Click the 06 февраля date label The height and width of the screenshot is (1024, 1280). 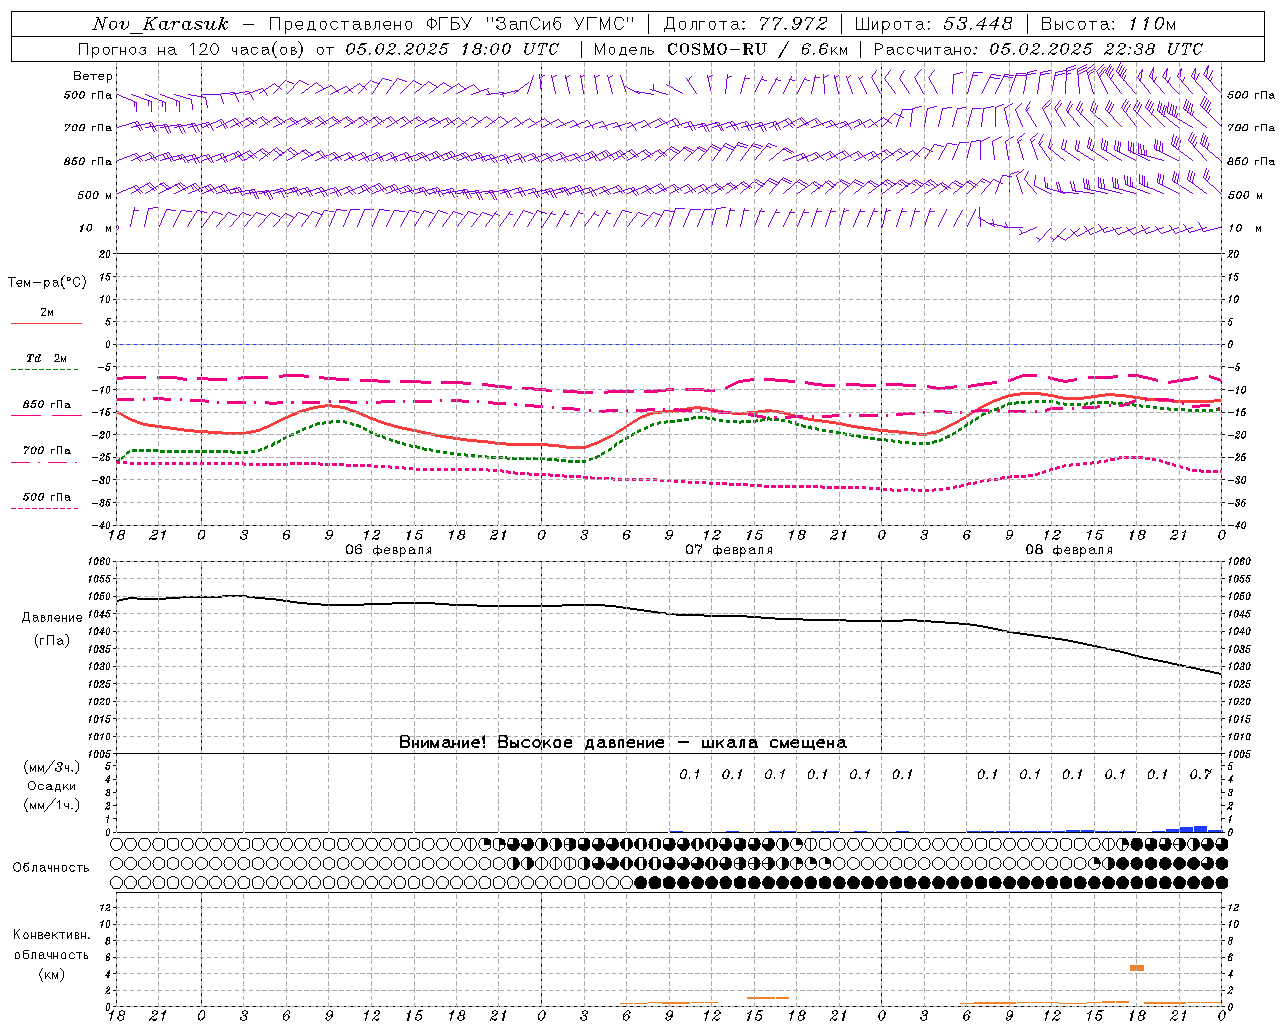(x=388, y=550)
